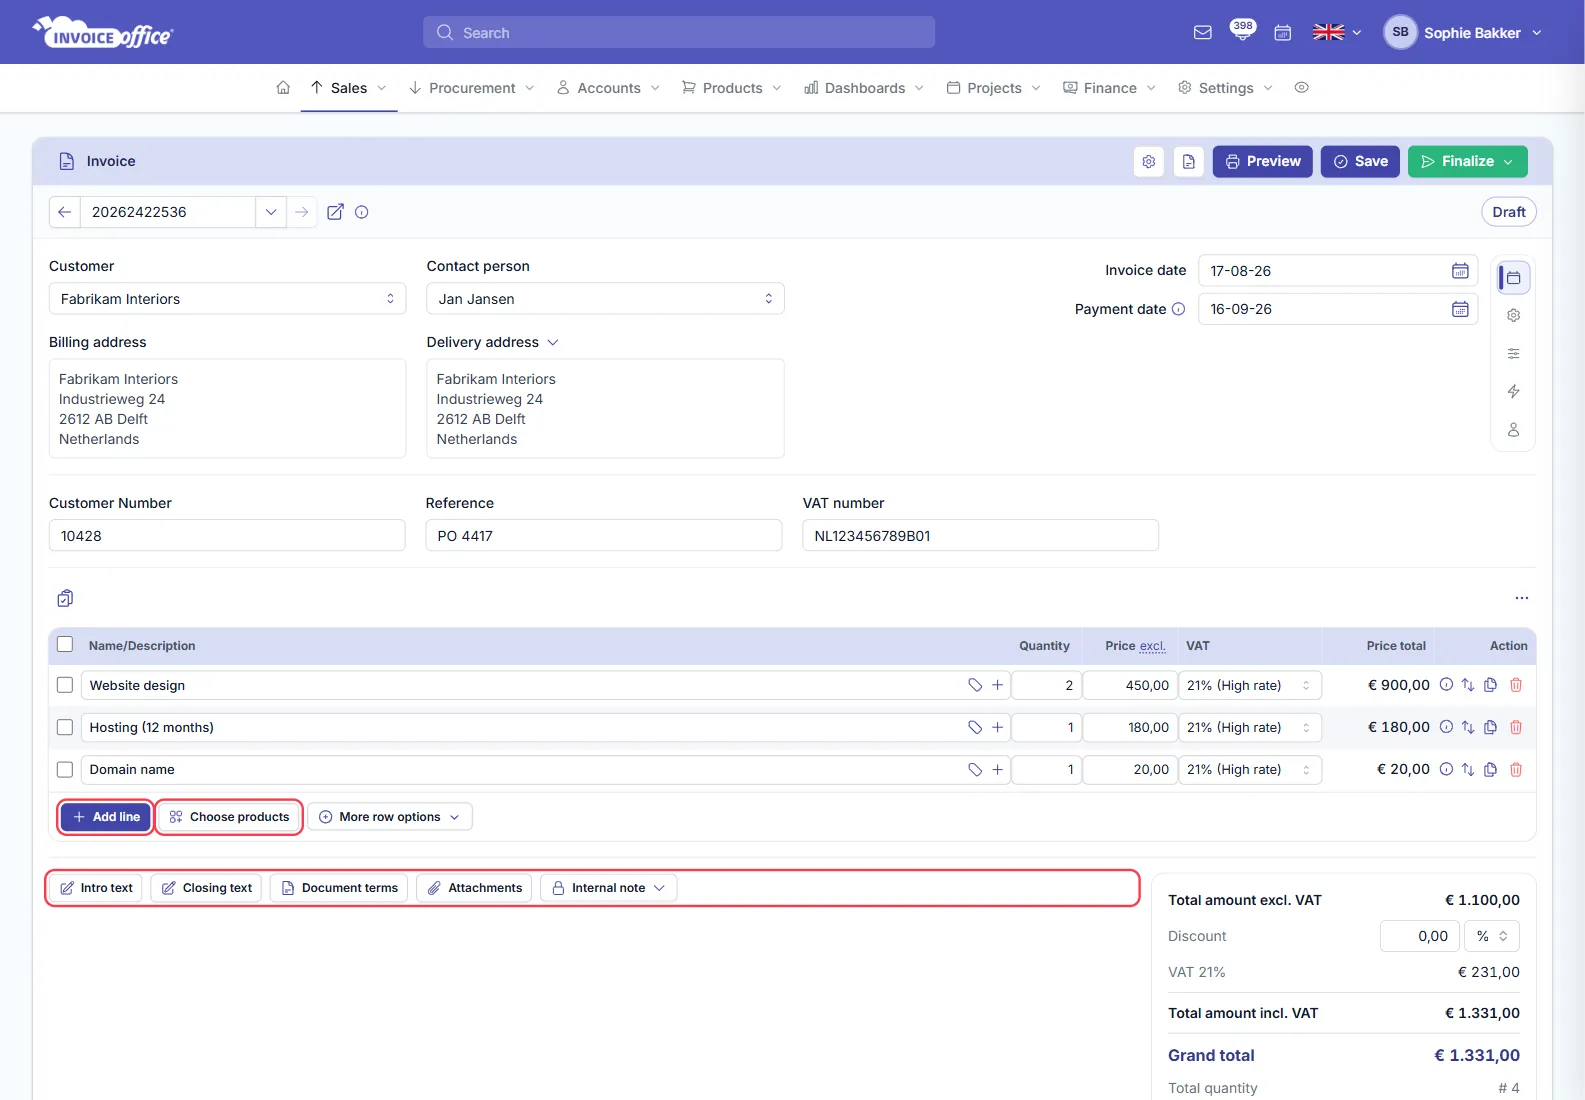The width and height of the screenshot is (1585, 1100).
Task: Open the three-dots menu above table
Action: tap(1521, 598)
